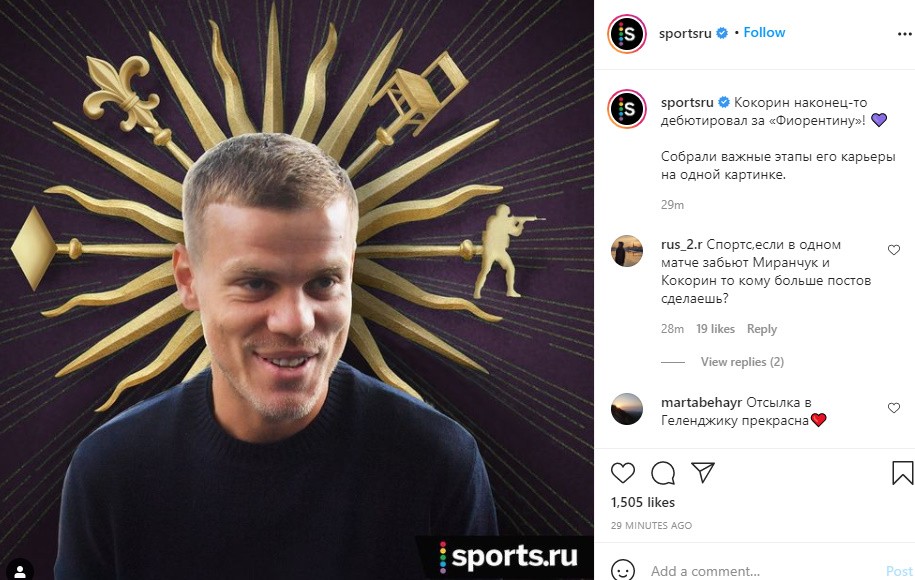The image size is (915, 580).
Task: Open sportsru avatar beside the caption
Action: coord(627,109)
